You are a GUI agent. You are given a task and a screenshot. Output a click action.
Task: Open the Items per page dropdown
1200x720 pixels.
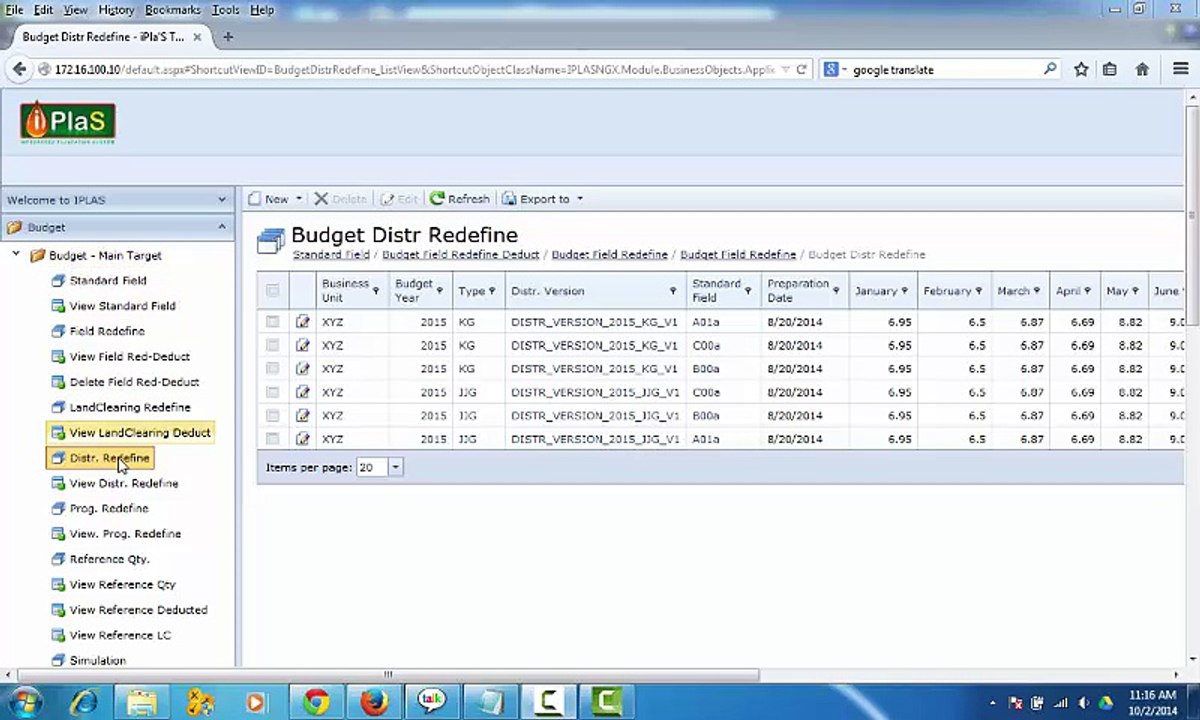click(395, 467)
